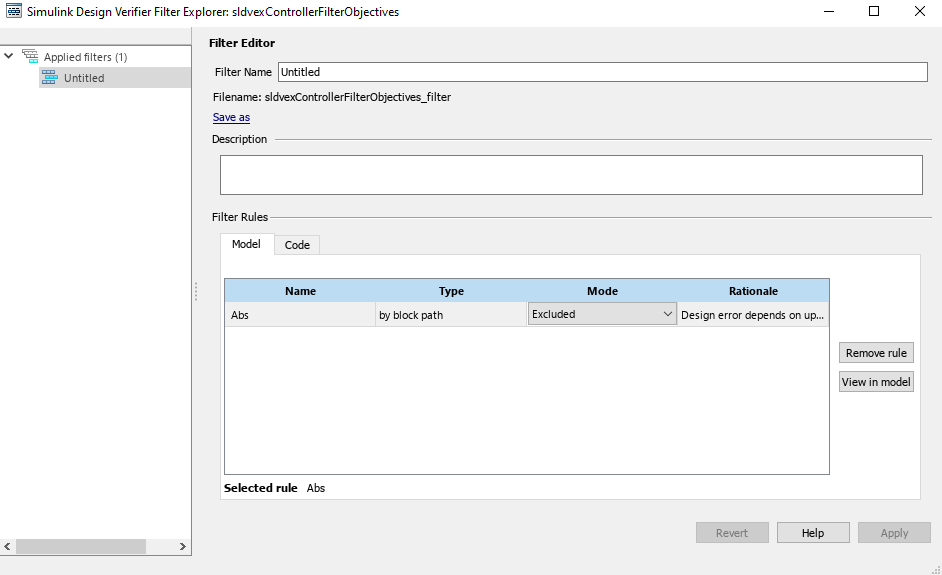Click the Untitled filter icon in the tree
This screenshot has height=575, width=942.
[49, 78]
